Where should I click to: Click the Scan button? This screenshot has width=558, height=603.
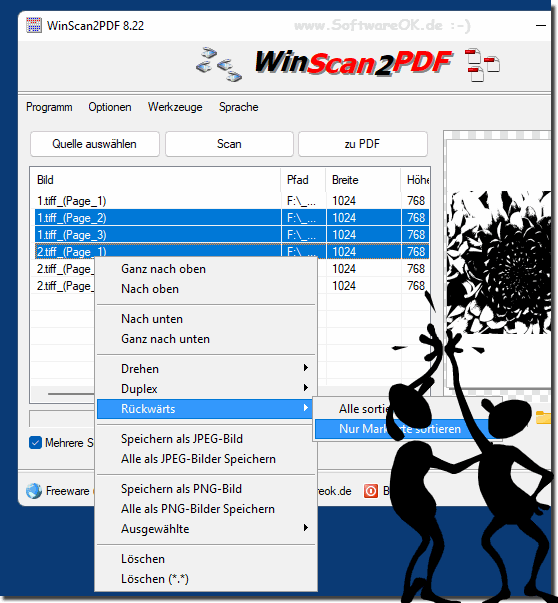coord(229,144)
